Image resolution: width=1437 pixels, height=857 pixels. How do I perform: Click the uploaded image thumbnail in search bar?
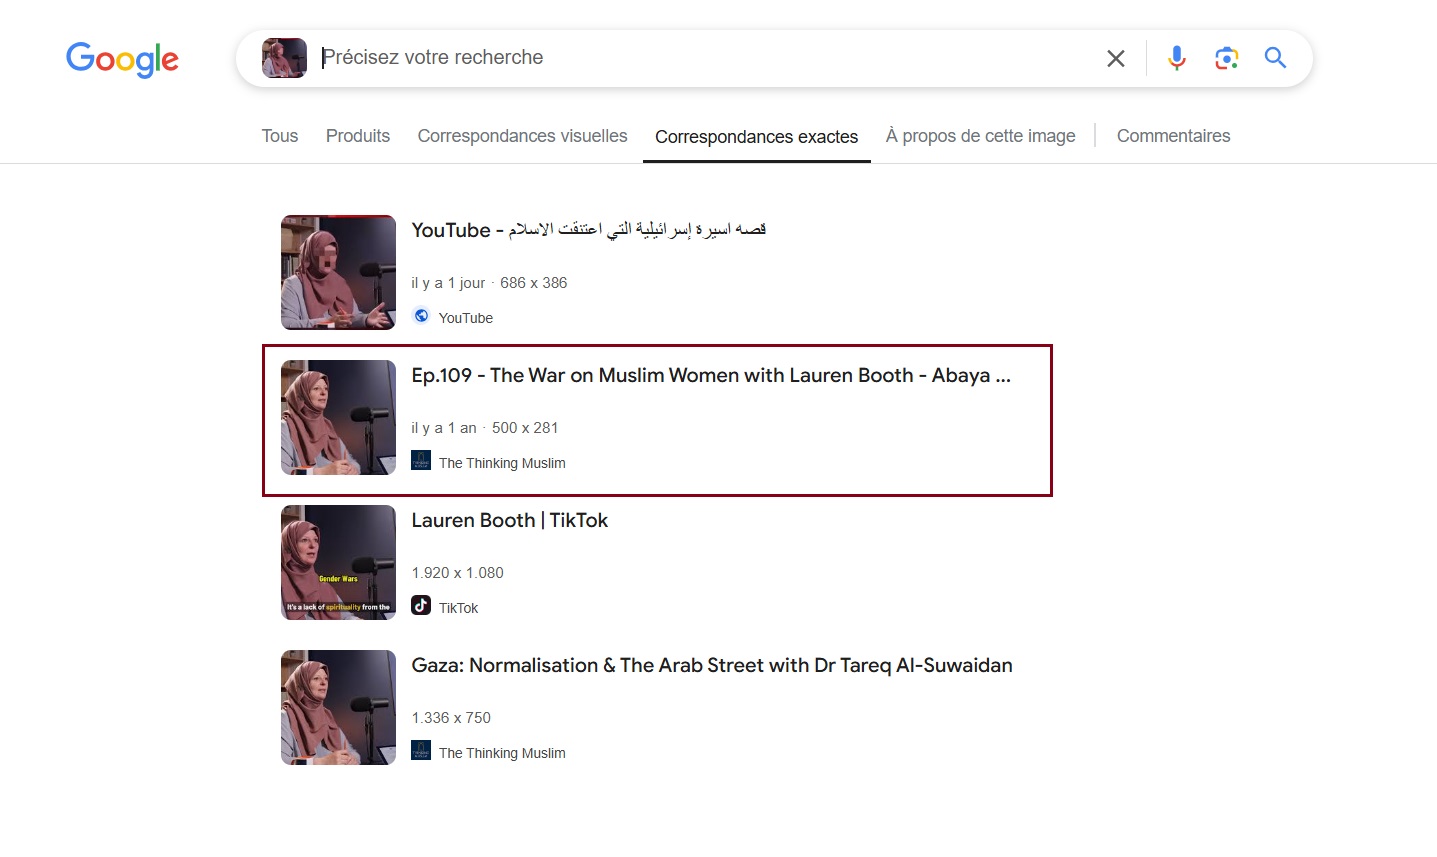click(284, 58)
